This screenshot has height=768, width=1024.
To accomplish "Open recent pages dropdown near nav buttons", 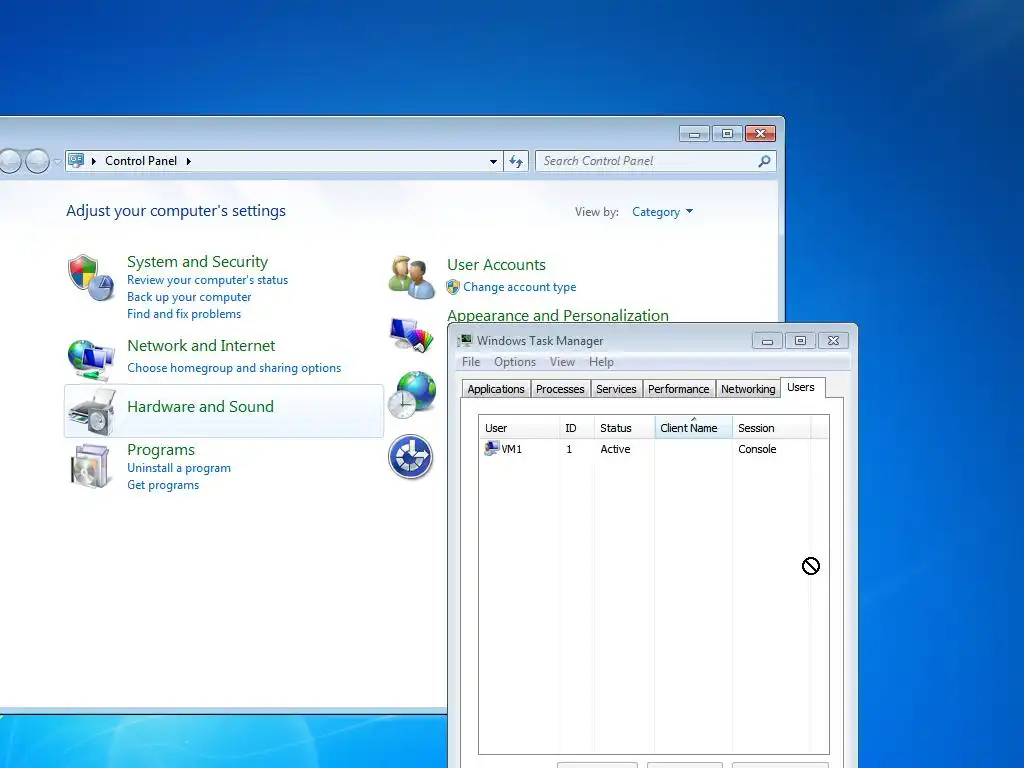I will pyautogui.click(x=57, y=161).
